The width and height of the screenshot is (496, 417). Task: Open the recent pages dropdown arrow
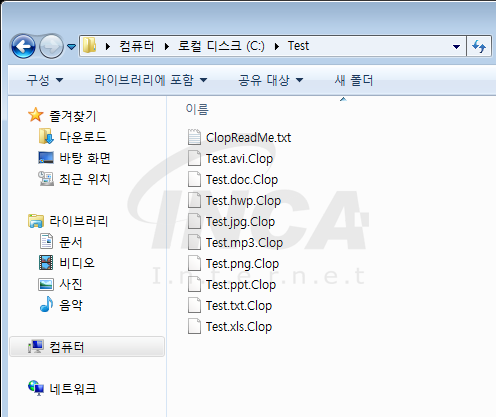71,47
